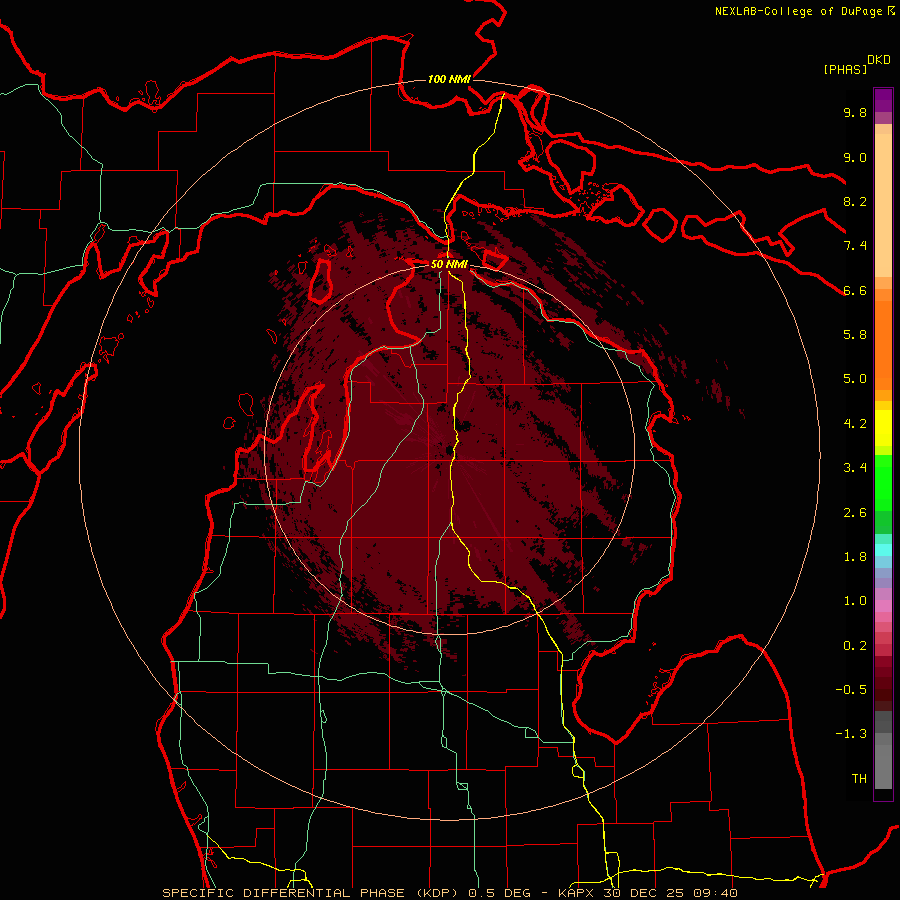Click the 1.0 legend value
The height and width of the screenshot is (900, 900).
pos(855,601)
